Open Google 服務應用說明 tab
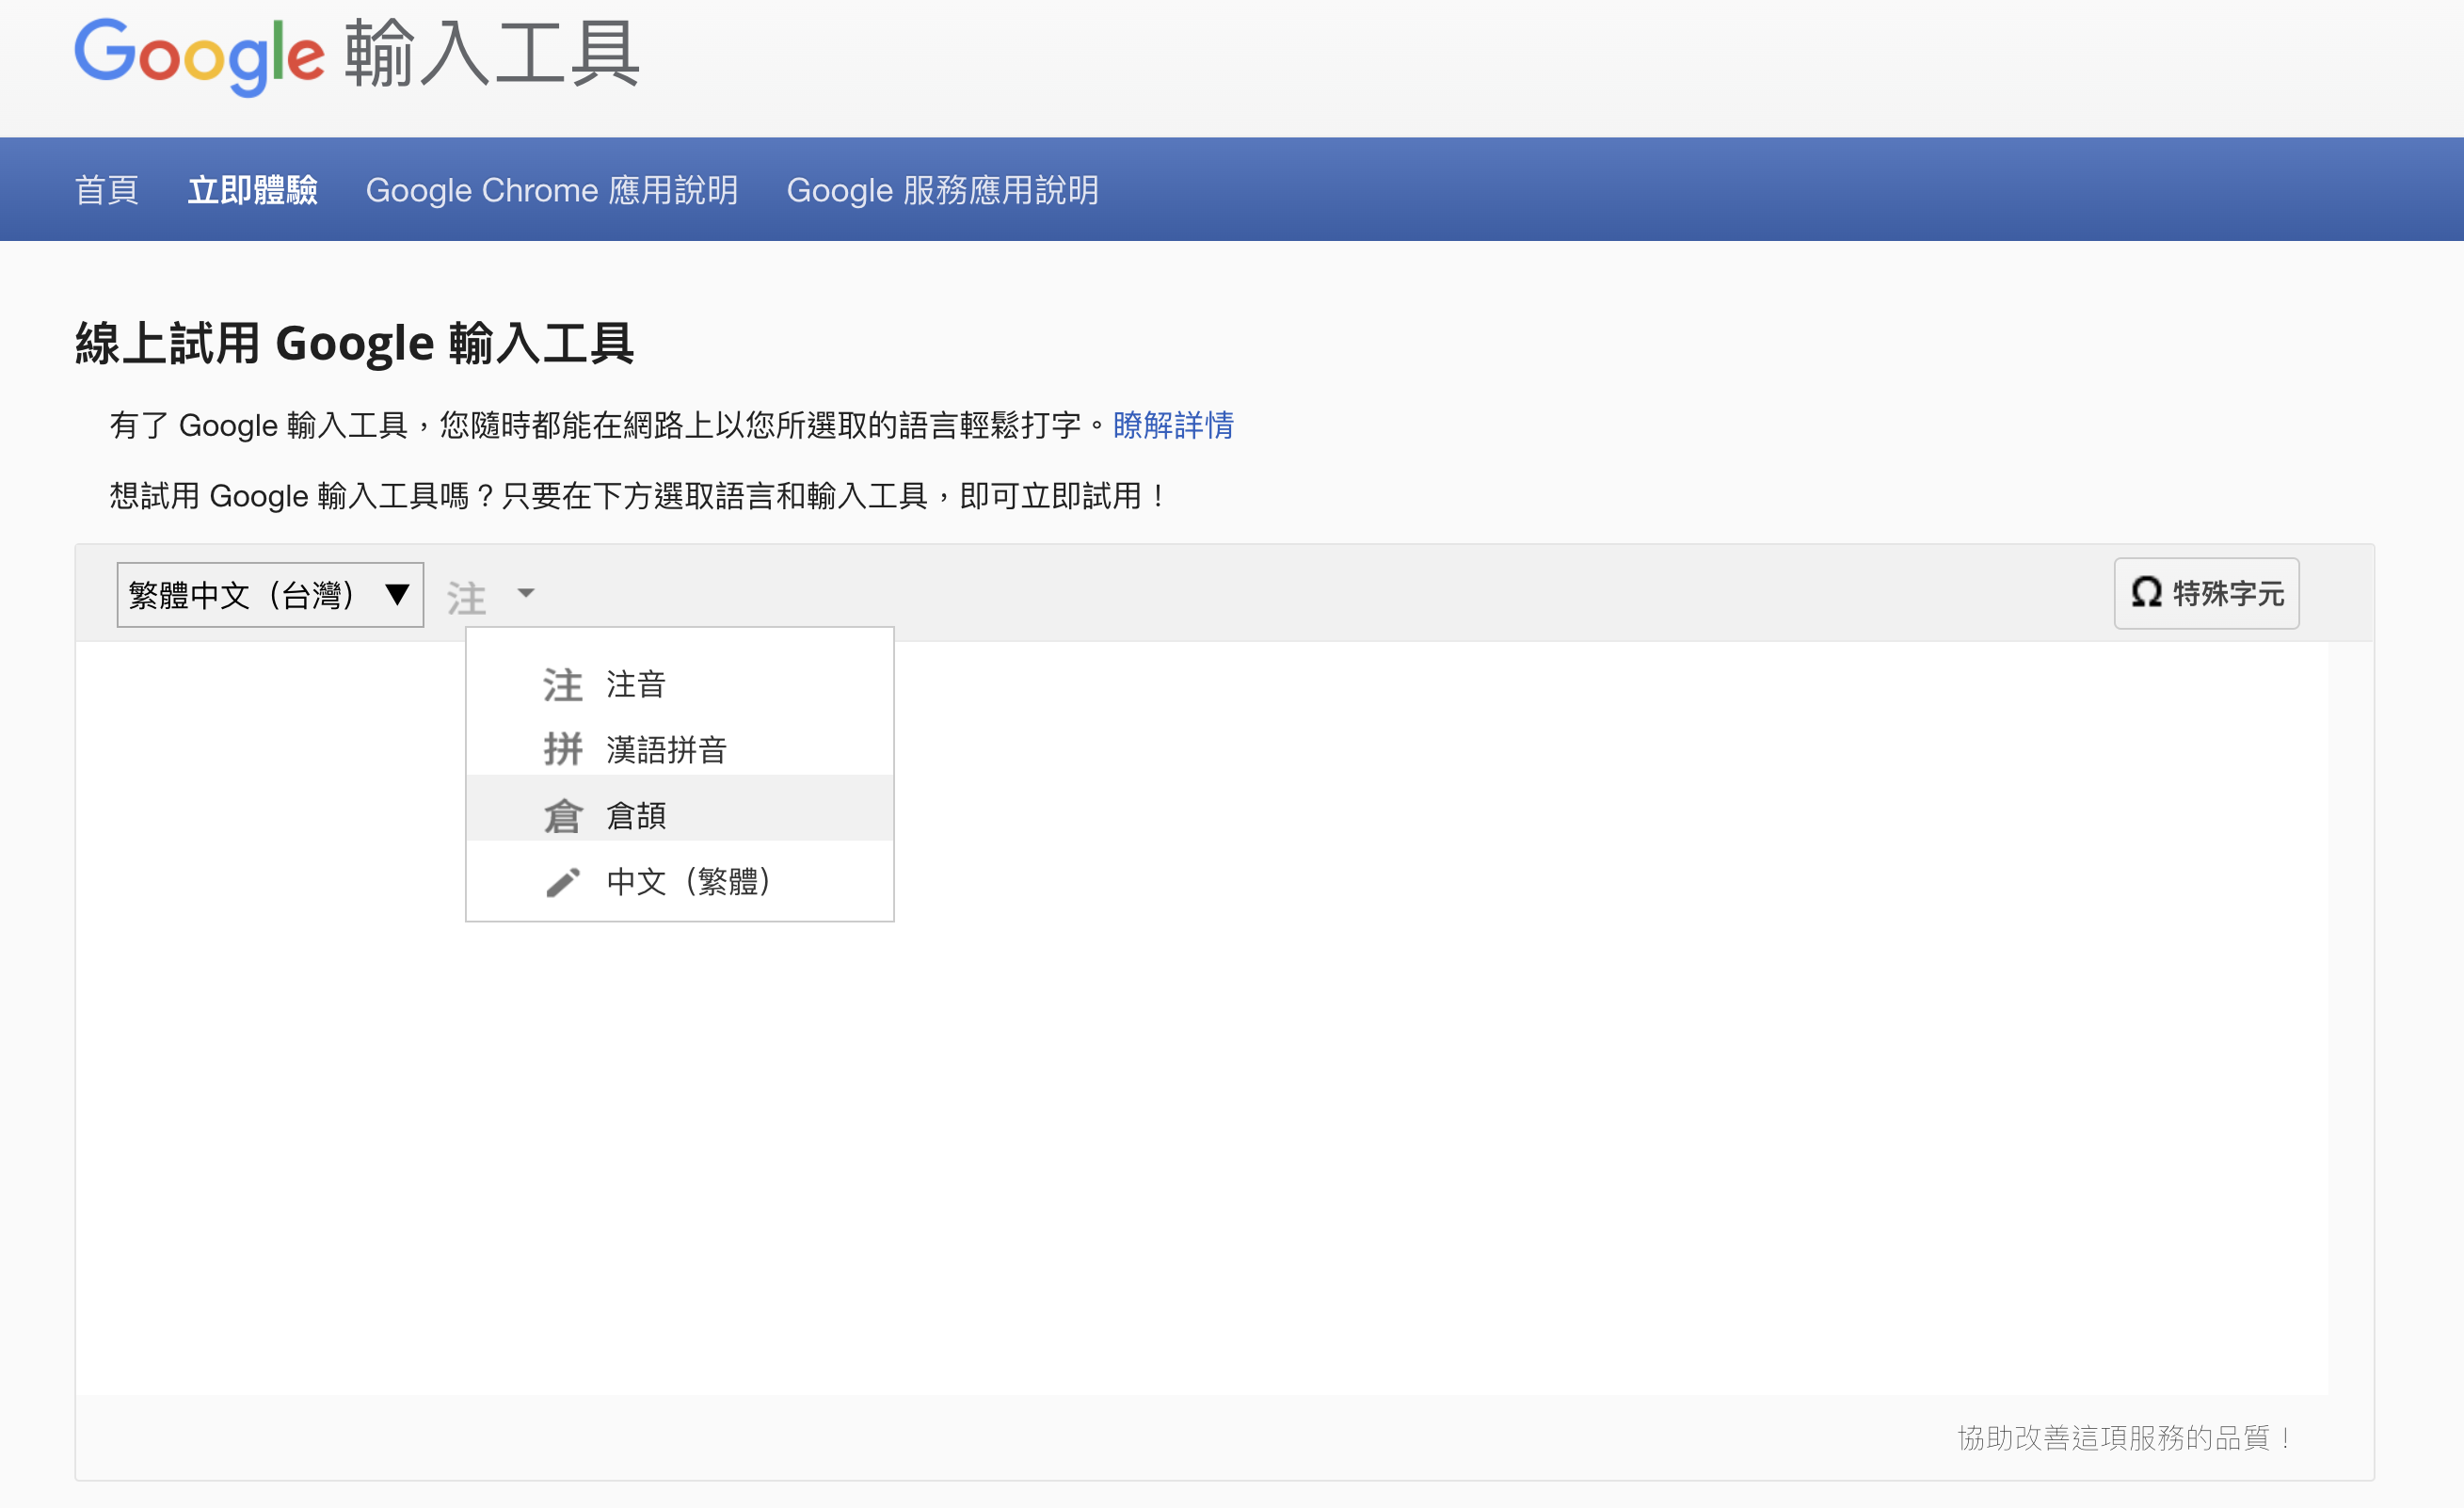Screen dimensions: 2464x1508 click(942, 190)
